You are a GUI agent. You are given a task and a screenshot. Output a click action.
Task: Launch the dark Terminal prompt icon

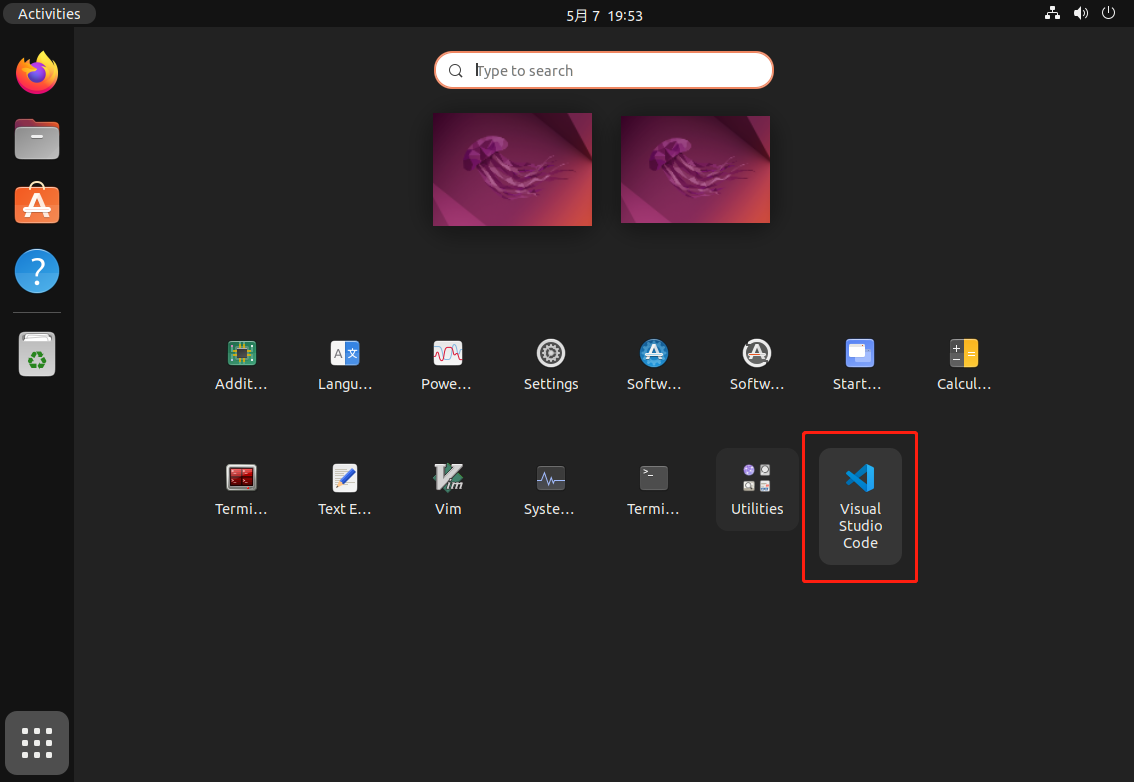pyautogui.click(x=654, y=477)
